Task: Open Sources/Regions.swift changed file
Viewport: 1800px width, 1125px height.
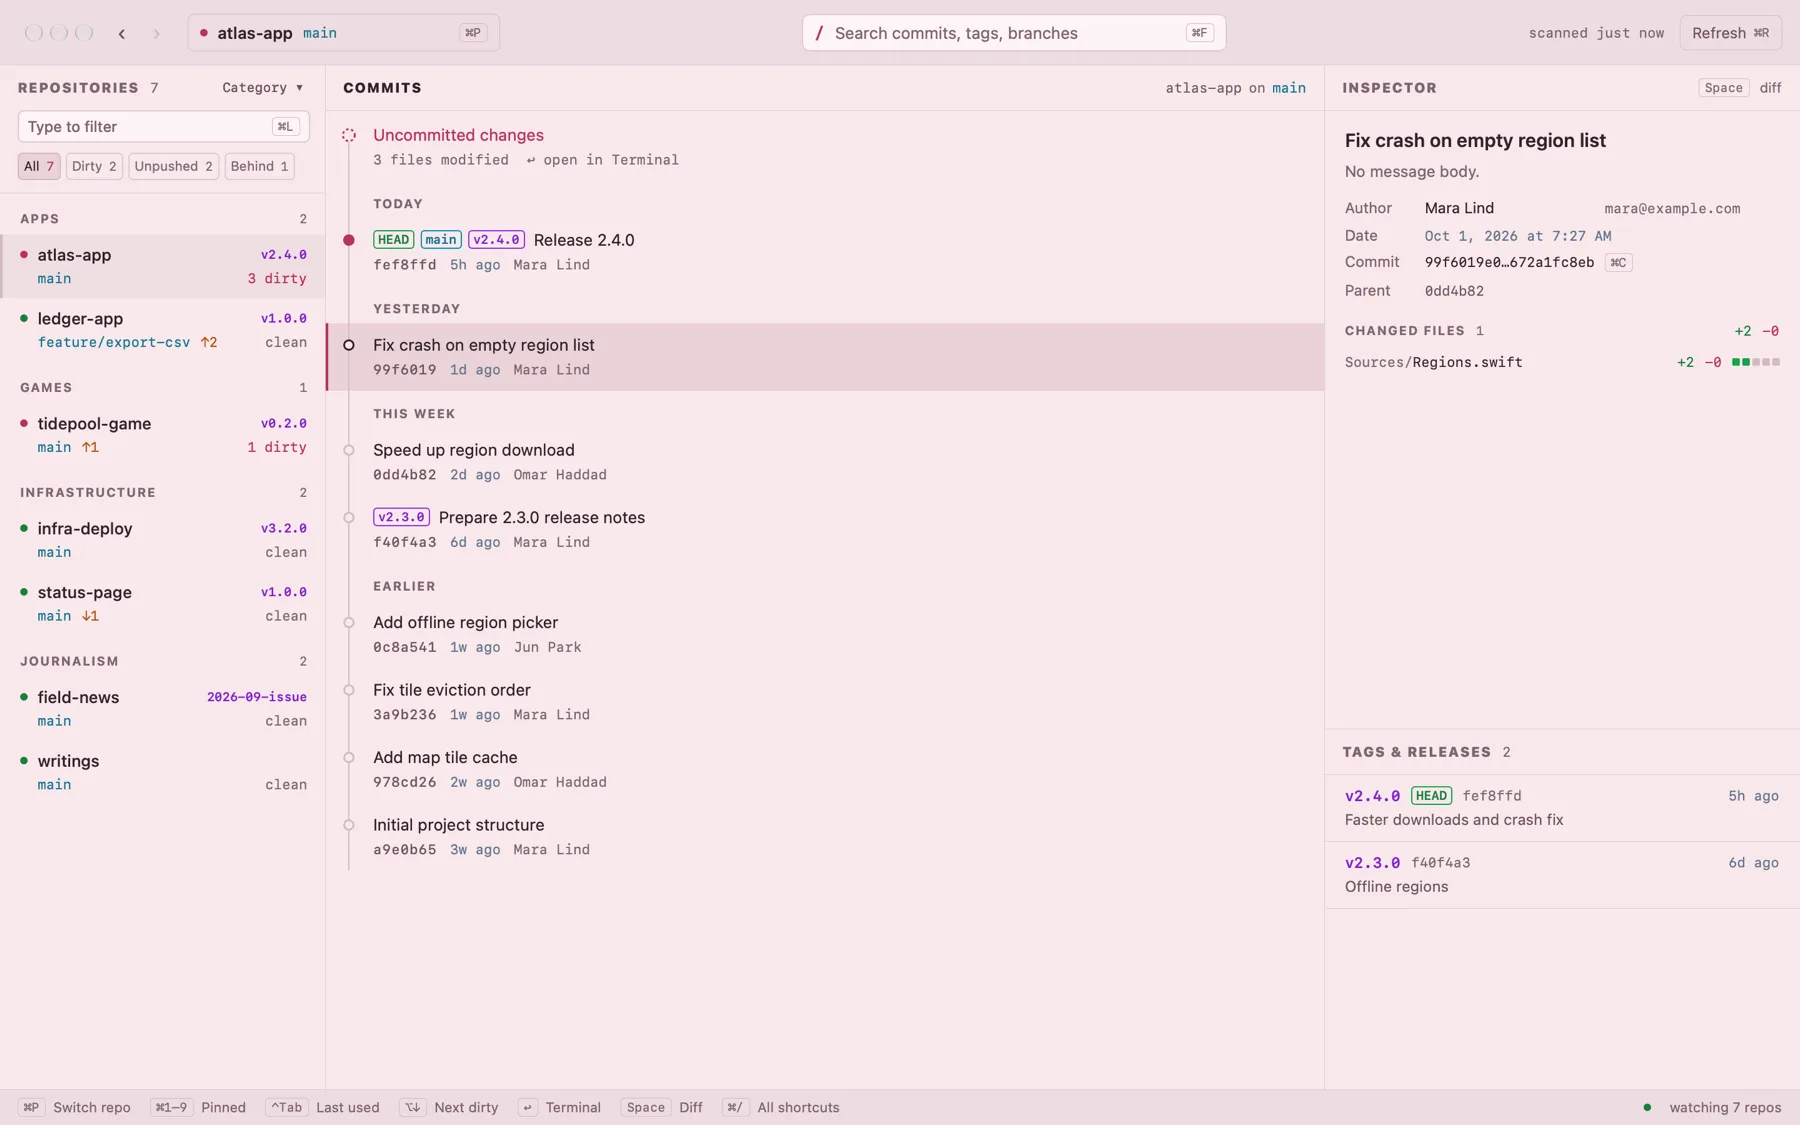Action: [x=1562, y=362]
